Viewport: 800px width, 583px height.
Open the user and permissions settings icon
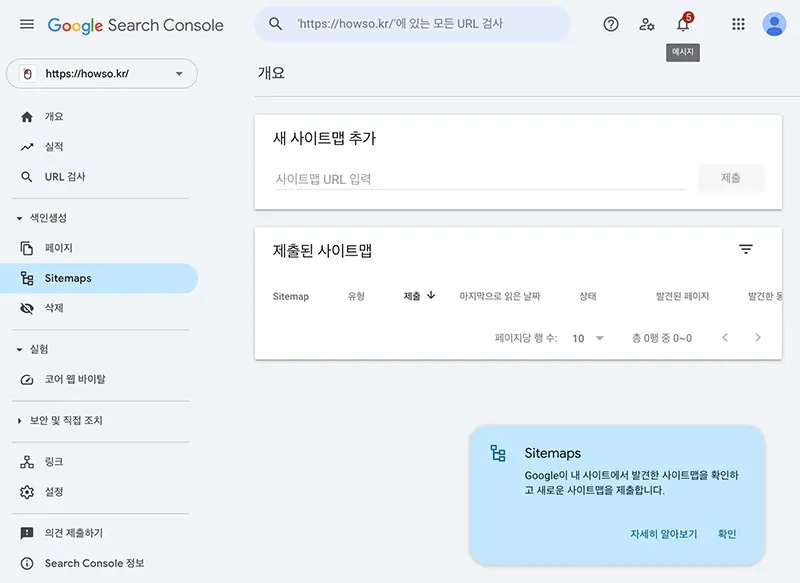pyautogui.click(x=646, y=24)
